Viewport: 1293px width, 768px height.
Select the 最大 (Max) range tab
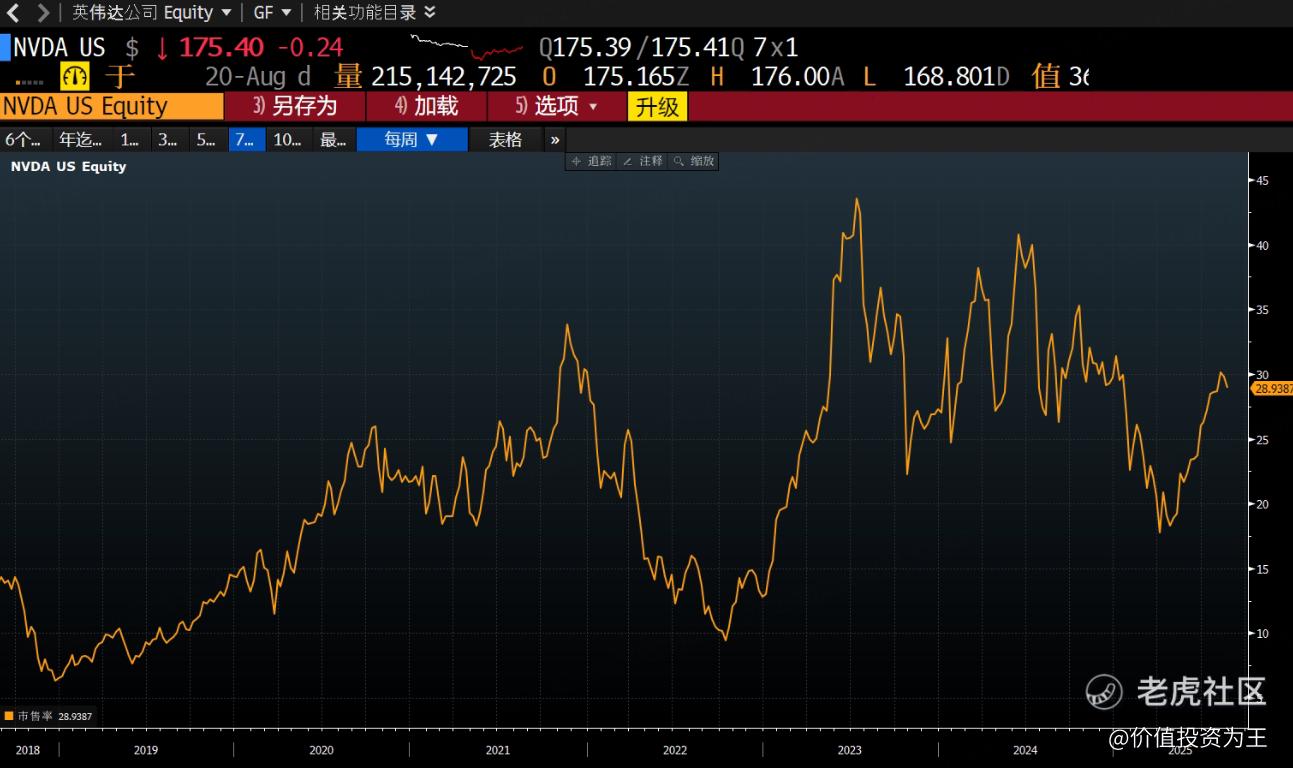click(x=334, y=140)
